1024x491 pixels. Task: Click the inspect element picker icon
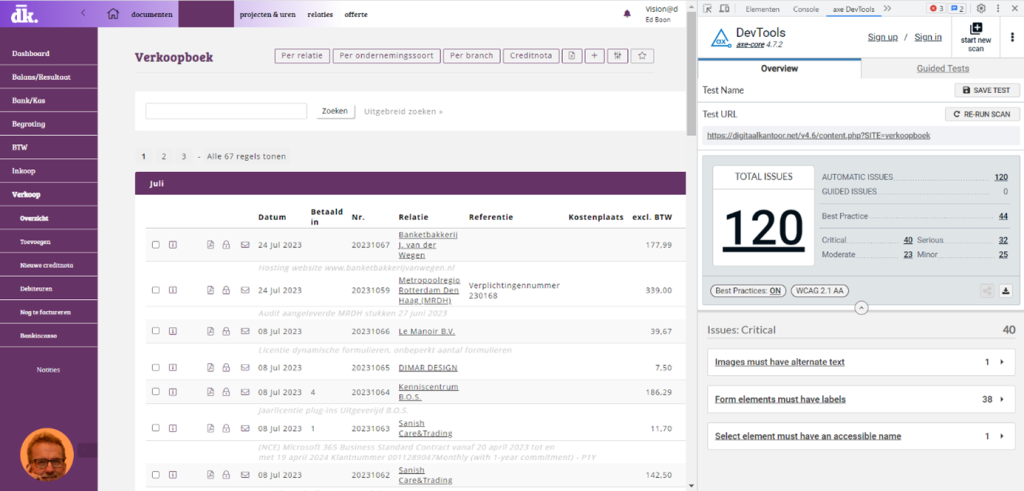pos(708,8)
